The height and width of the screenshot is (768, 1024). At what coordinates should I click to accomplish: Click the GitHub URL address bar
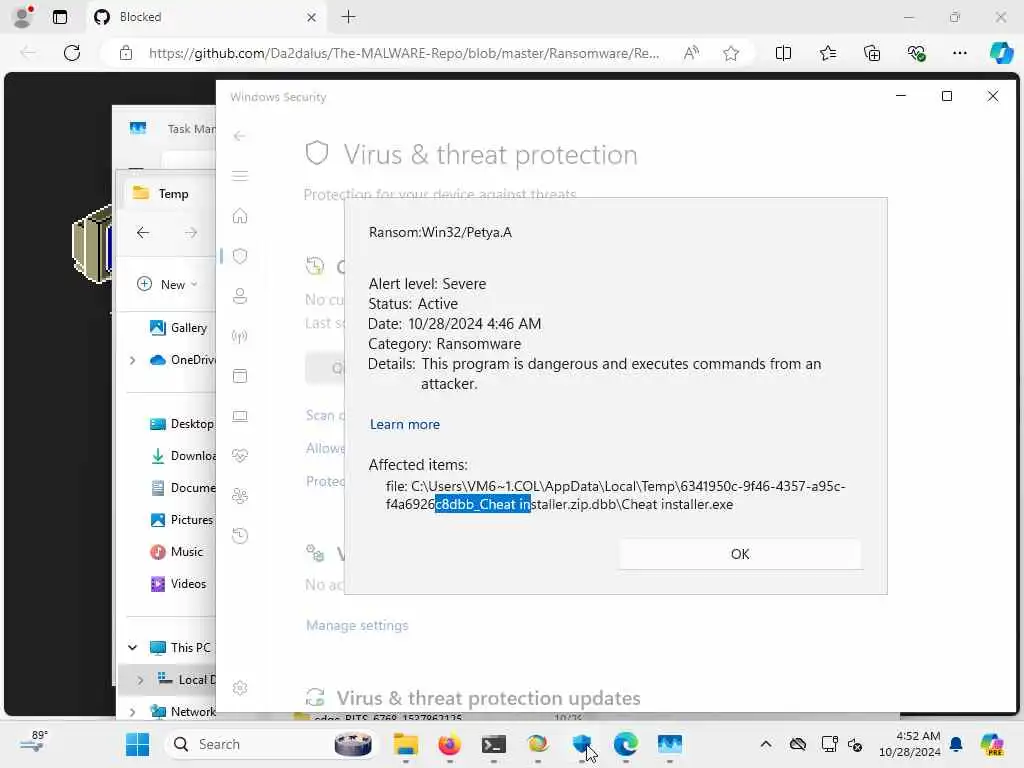click(x=404, y=53)
